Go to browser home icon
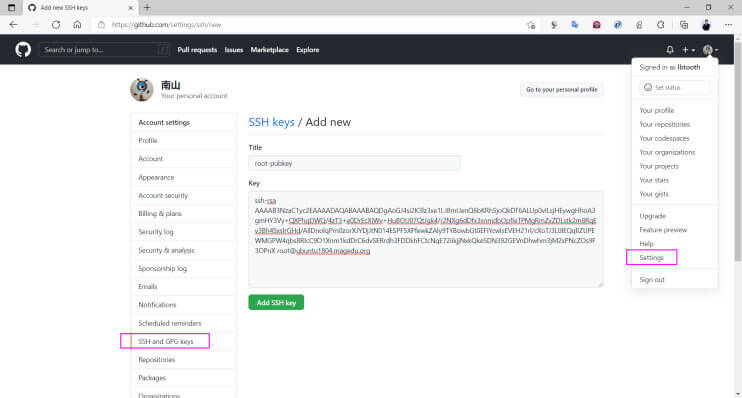The width and height of the screenshot is (742, 398). pyautogui.click(x=77, y=25)
